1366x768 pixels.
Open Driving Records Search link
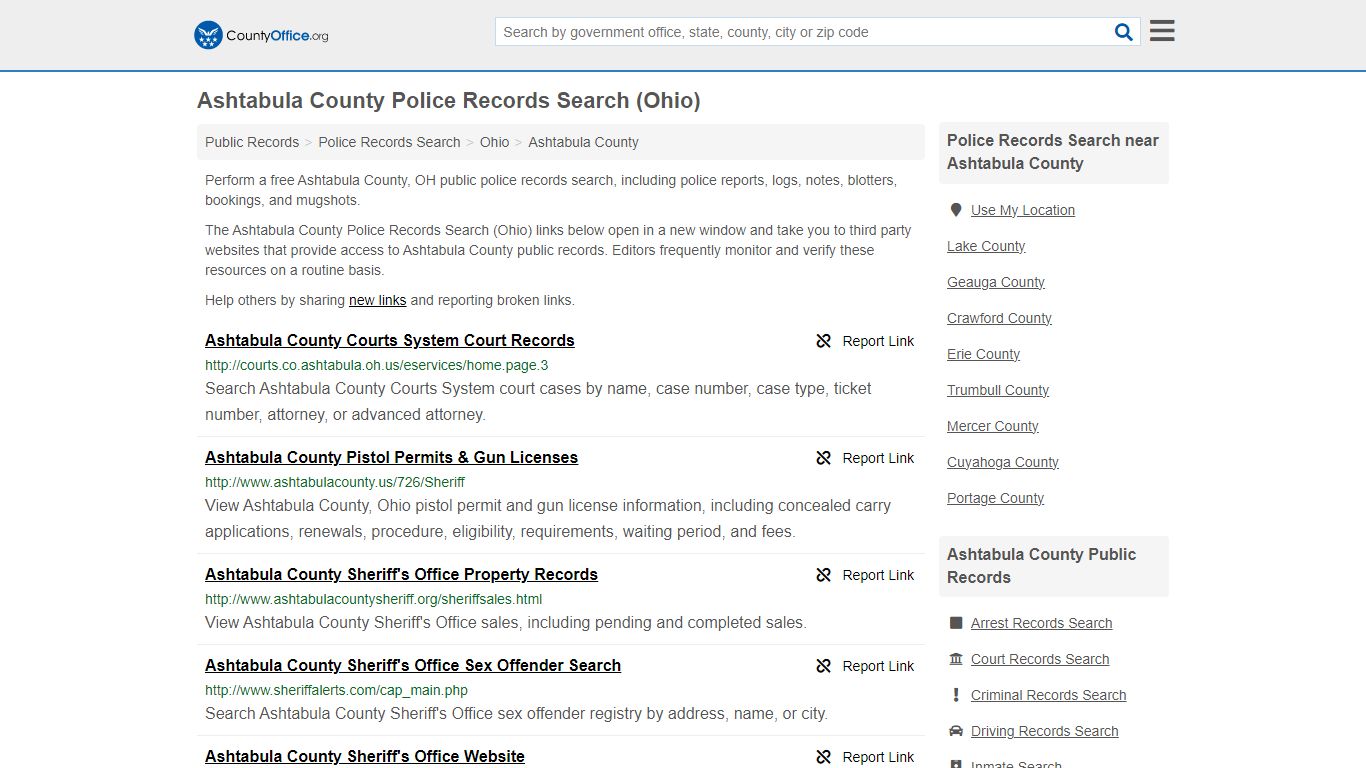(x=1044, y=731)
